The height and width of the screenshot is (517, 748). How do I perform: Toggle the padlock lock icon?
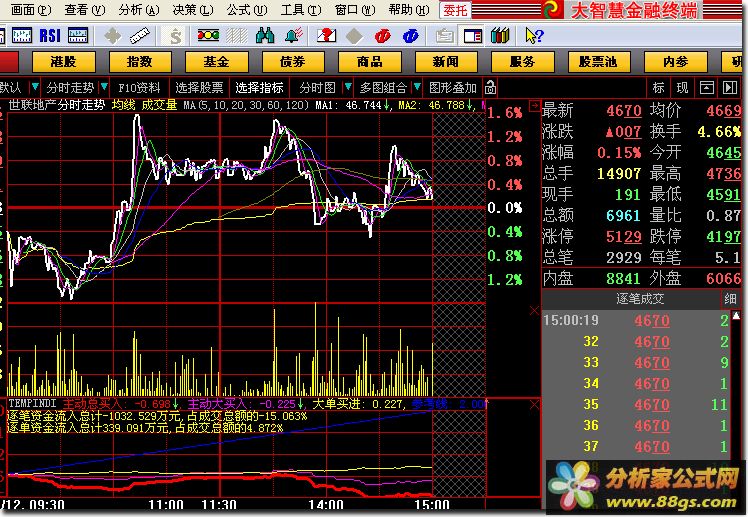click(x=490, y=88)
